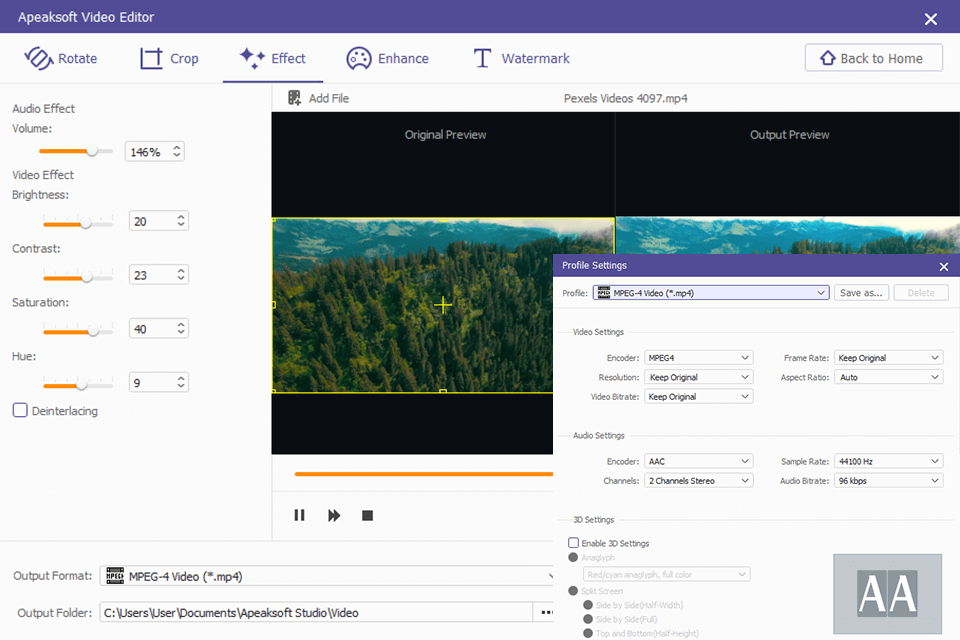Image resolution: width=960 pixels, height=640 pixels.
Task: Open the video Encoder MPEG4 dropdown
Action: pyautogui.click(x=699, y=358)
